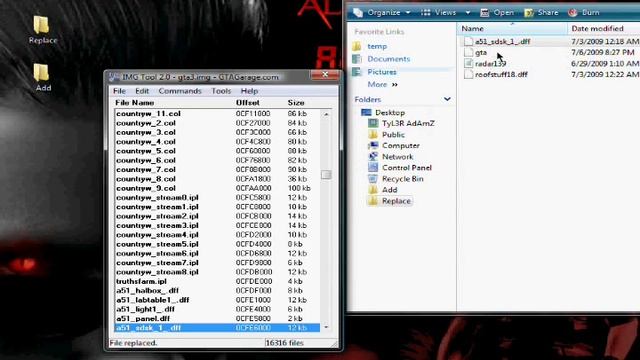Click the Share icon in Explorer toolbar
Image resolution: width=640 pixels, height=360 pixels.
529,13
